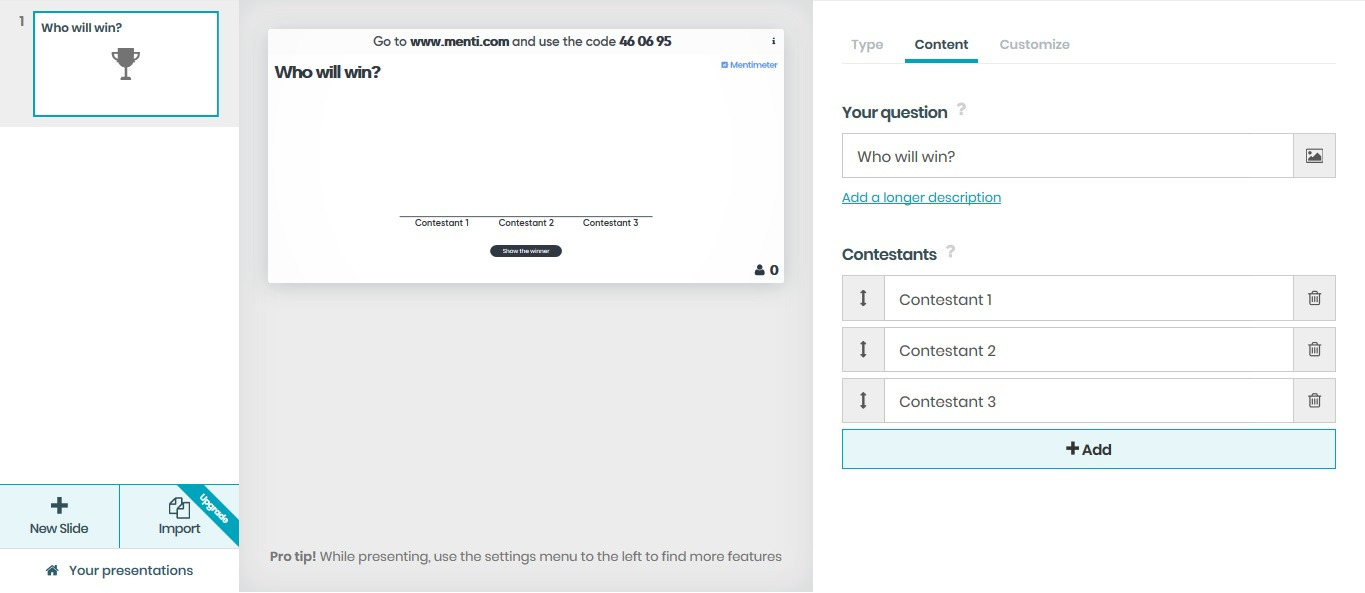This screenshot has width=1365, height=593.
Task: Click the Who will win? question field
Action: [x=1067, y=156]
